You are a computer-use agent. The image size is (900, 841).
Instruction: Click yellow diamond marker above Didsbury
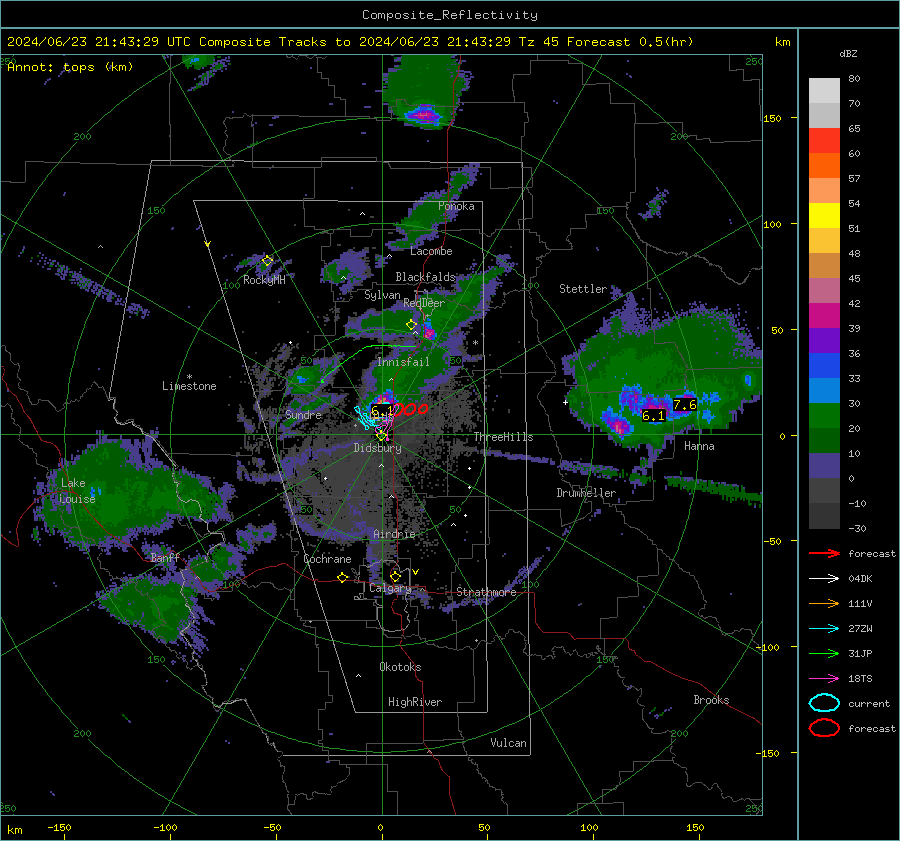(x=381, y=436)
